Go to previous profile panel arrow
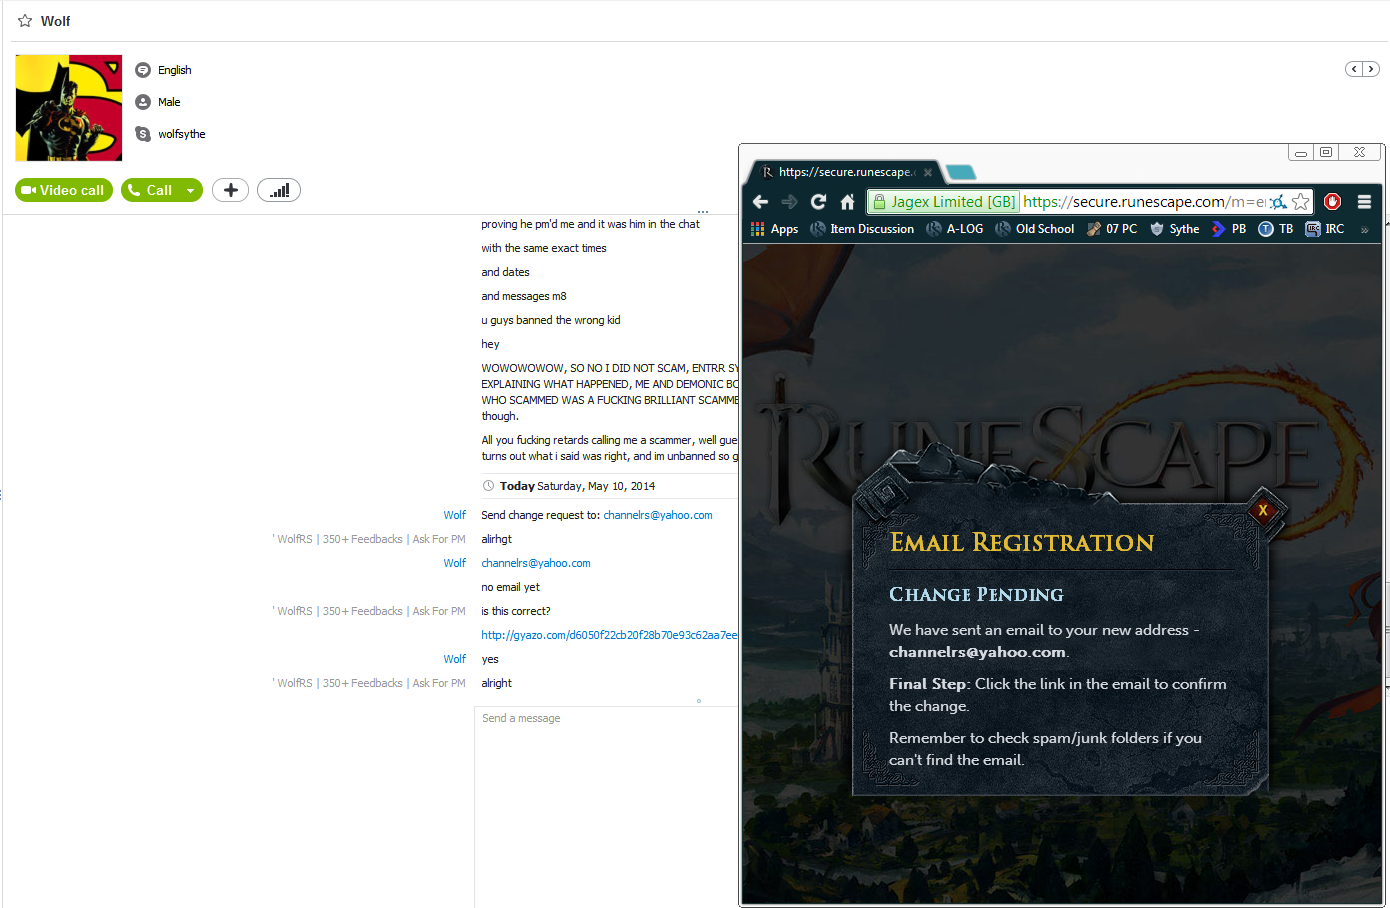The width and height of the screenshot is (1390, 908). [x=1354, y=69]
